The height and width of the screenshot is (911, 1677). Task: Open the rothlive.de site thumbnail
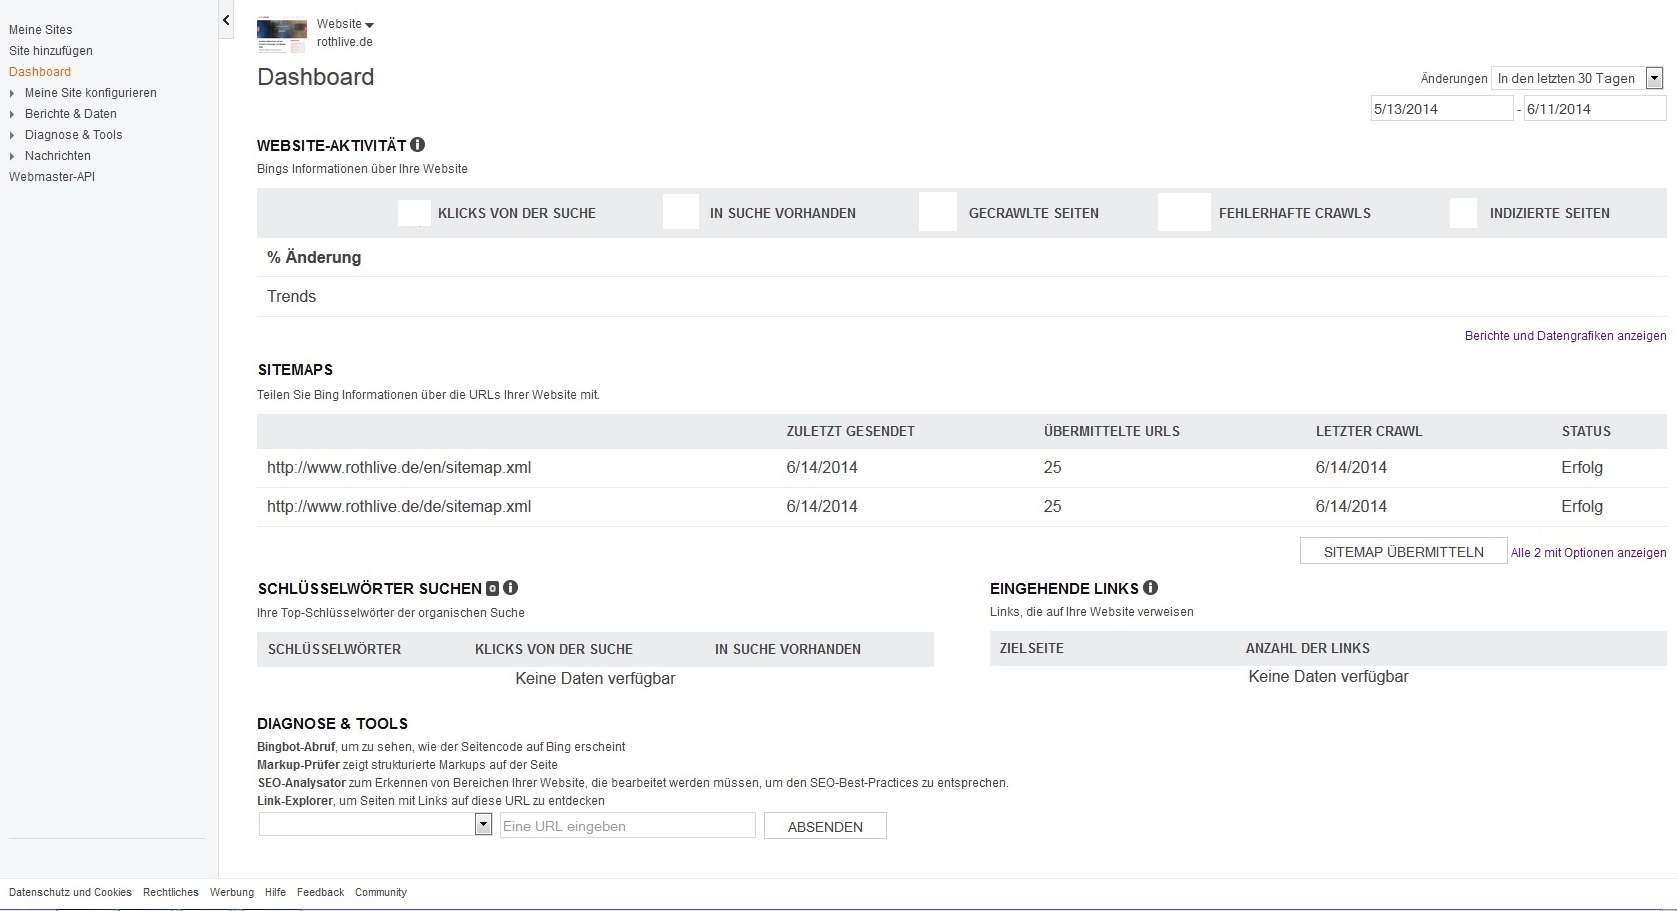(x=282, y=33)
